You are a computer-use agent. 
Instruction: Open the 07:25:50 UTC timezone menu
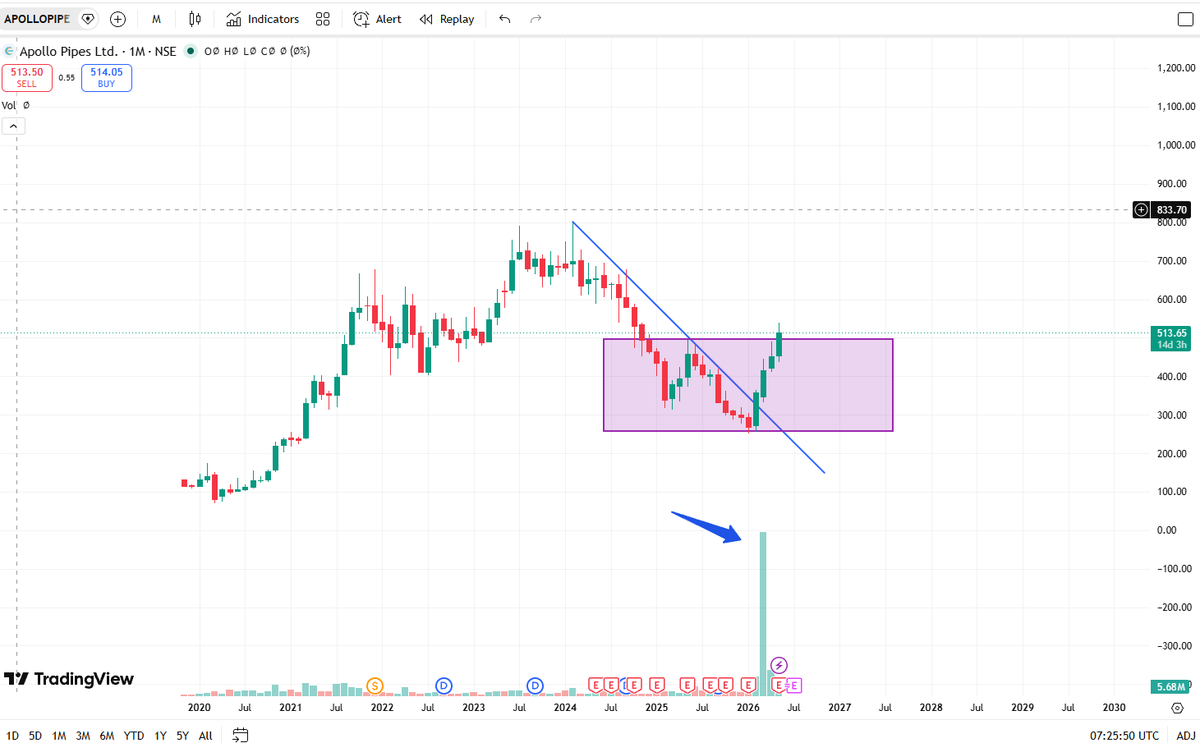tap(1124, 736)
